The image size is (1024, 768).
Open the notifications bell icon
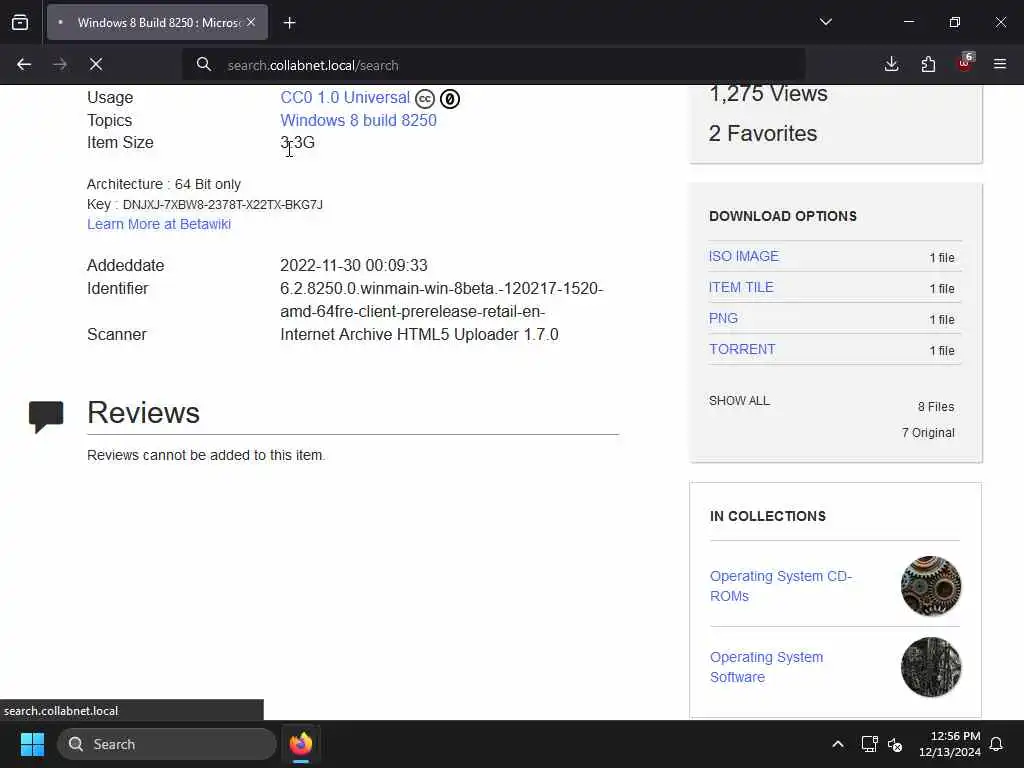[997, 744]
